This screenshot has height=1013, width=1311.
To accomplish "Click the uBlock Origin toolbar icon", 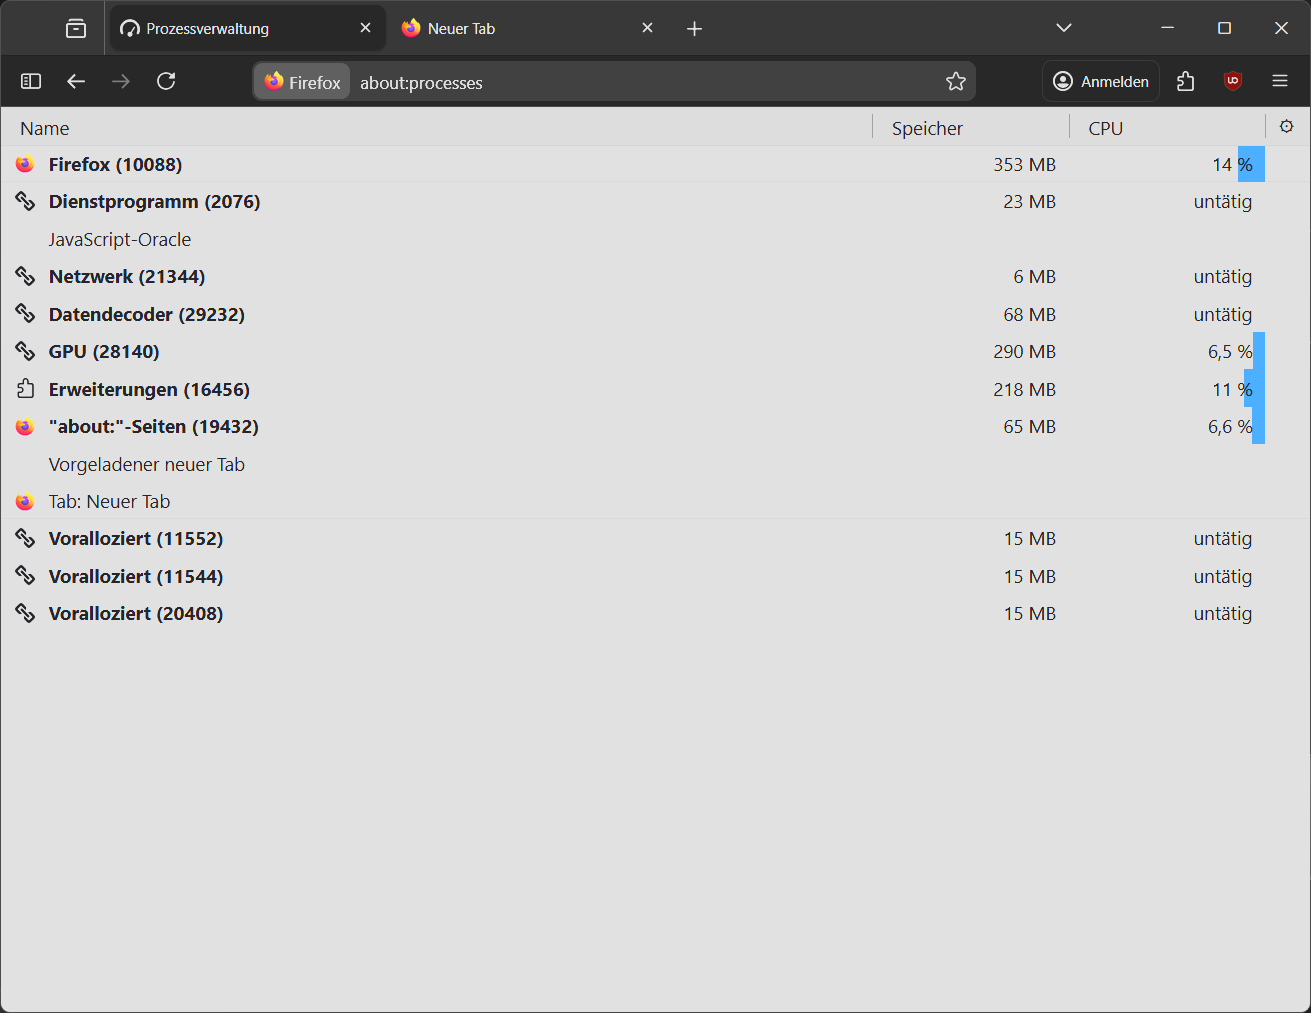I will pyautogui.click(x=1232, y=81).
